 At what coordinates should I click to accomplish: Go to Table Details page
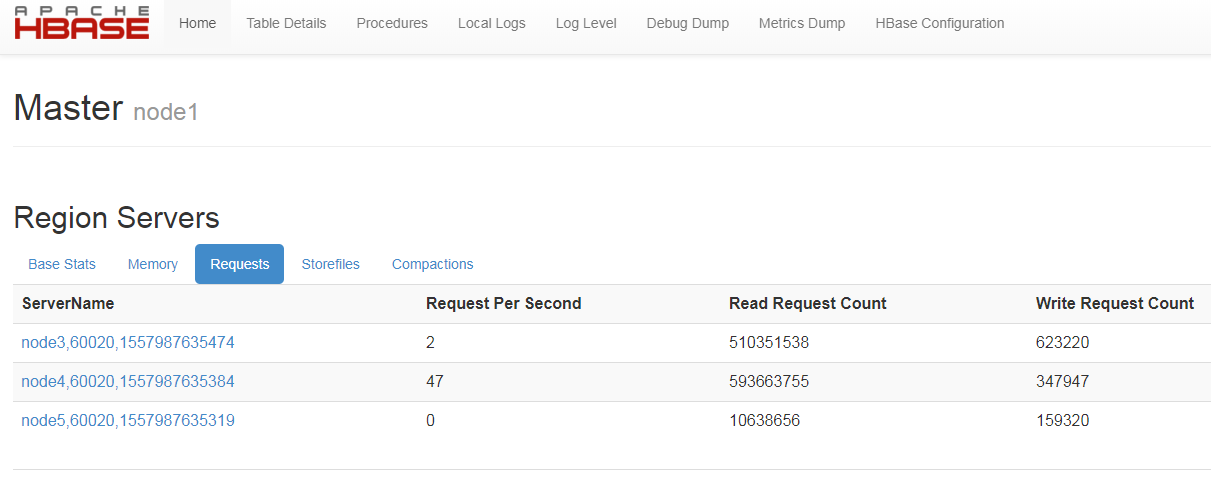[x=286, y=23]
